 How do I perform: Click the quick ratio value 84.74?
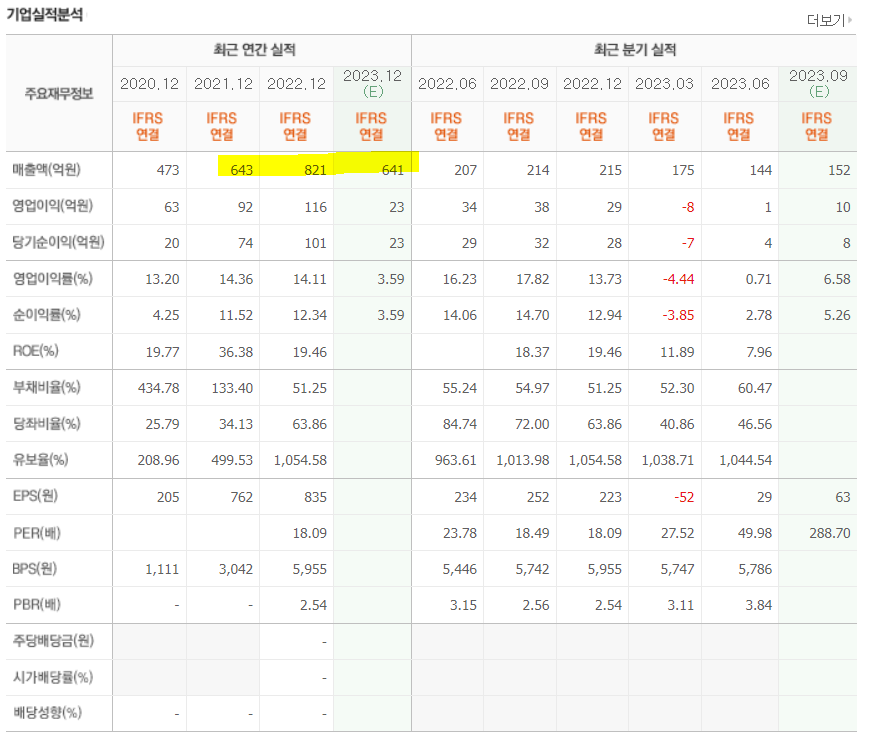pos(459,424)
